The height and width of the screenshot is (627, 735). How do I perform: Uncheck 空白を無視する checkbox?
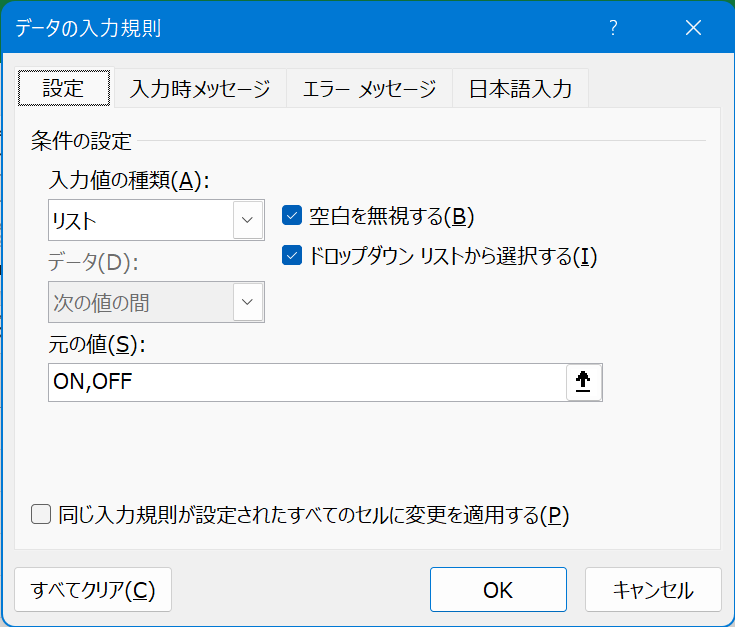(x=292, y=215)
